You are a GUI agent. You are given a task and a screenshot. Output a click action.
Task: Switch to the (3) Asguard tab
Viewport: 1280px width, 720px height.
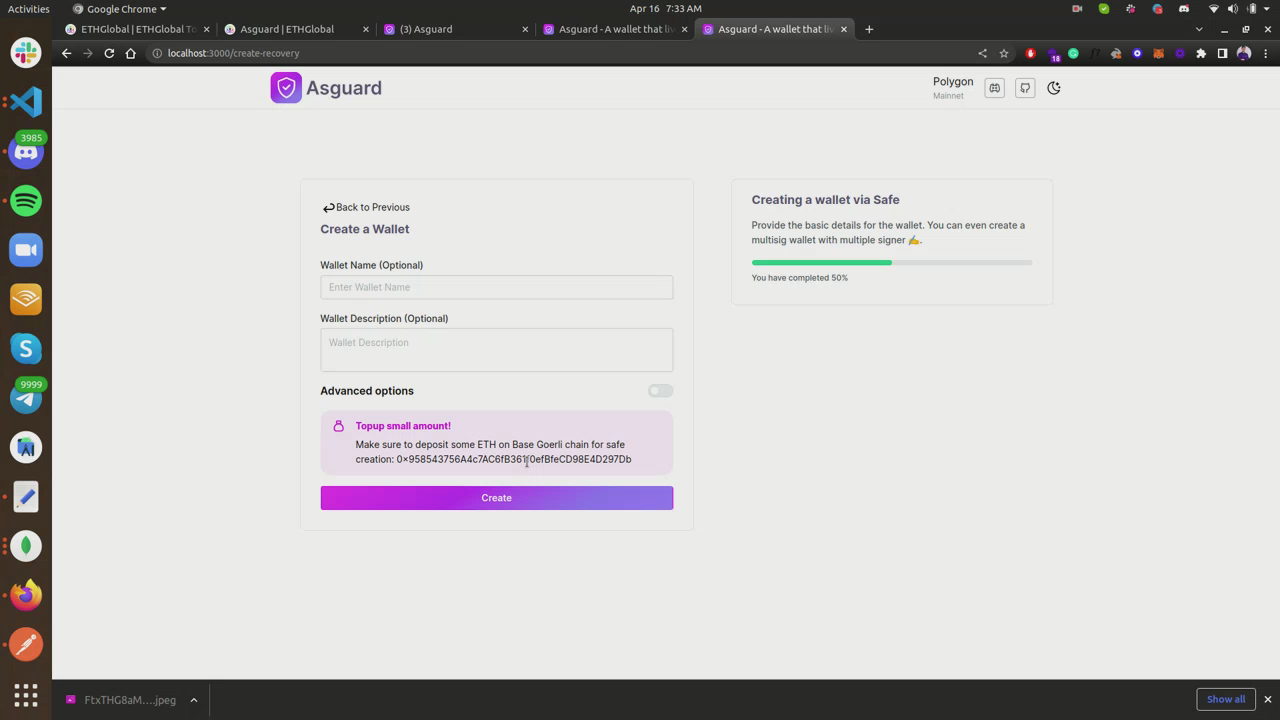point(455,29)
